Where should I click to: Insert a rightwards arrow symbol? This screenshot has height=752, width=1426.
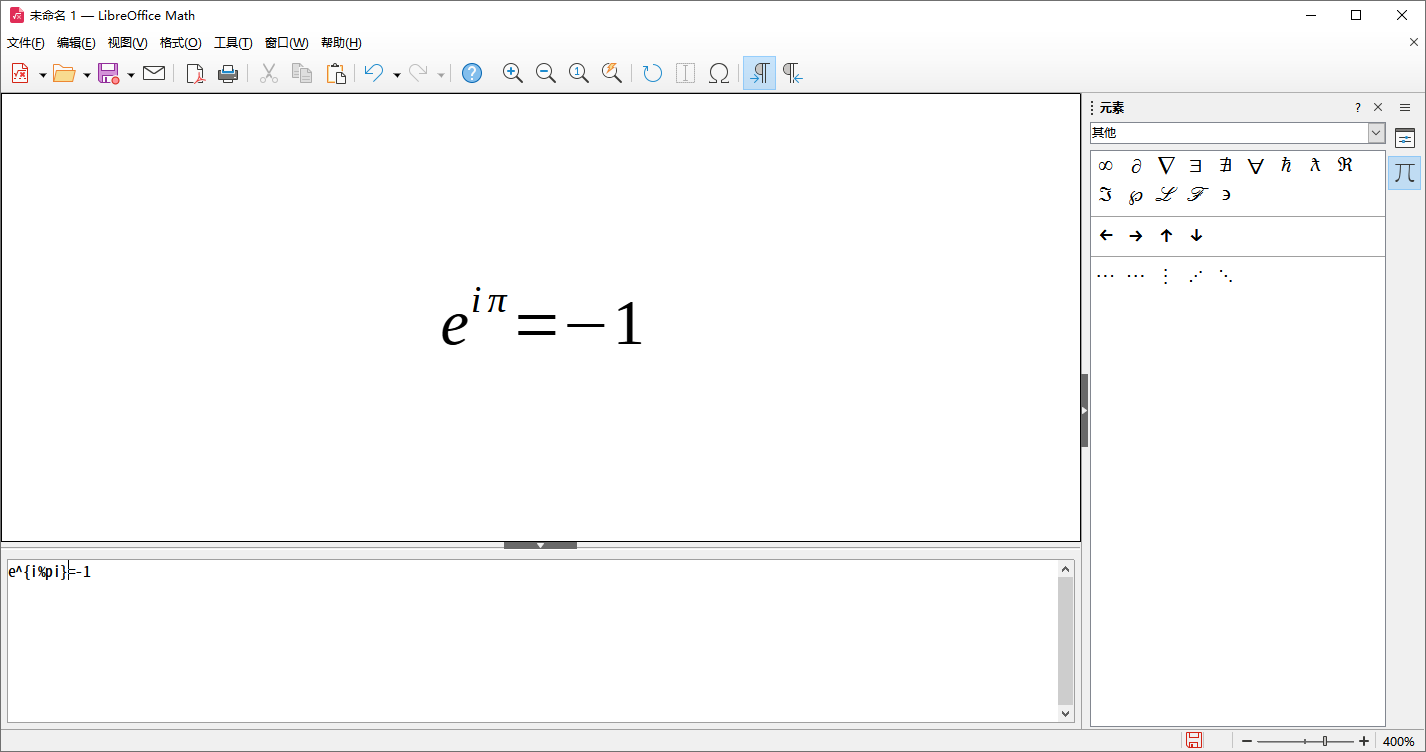1135,235
